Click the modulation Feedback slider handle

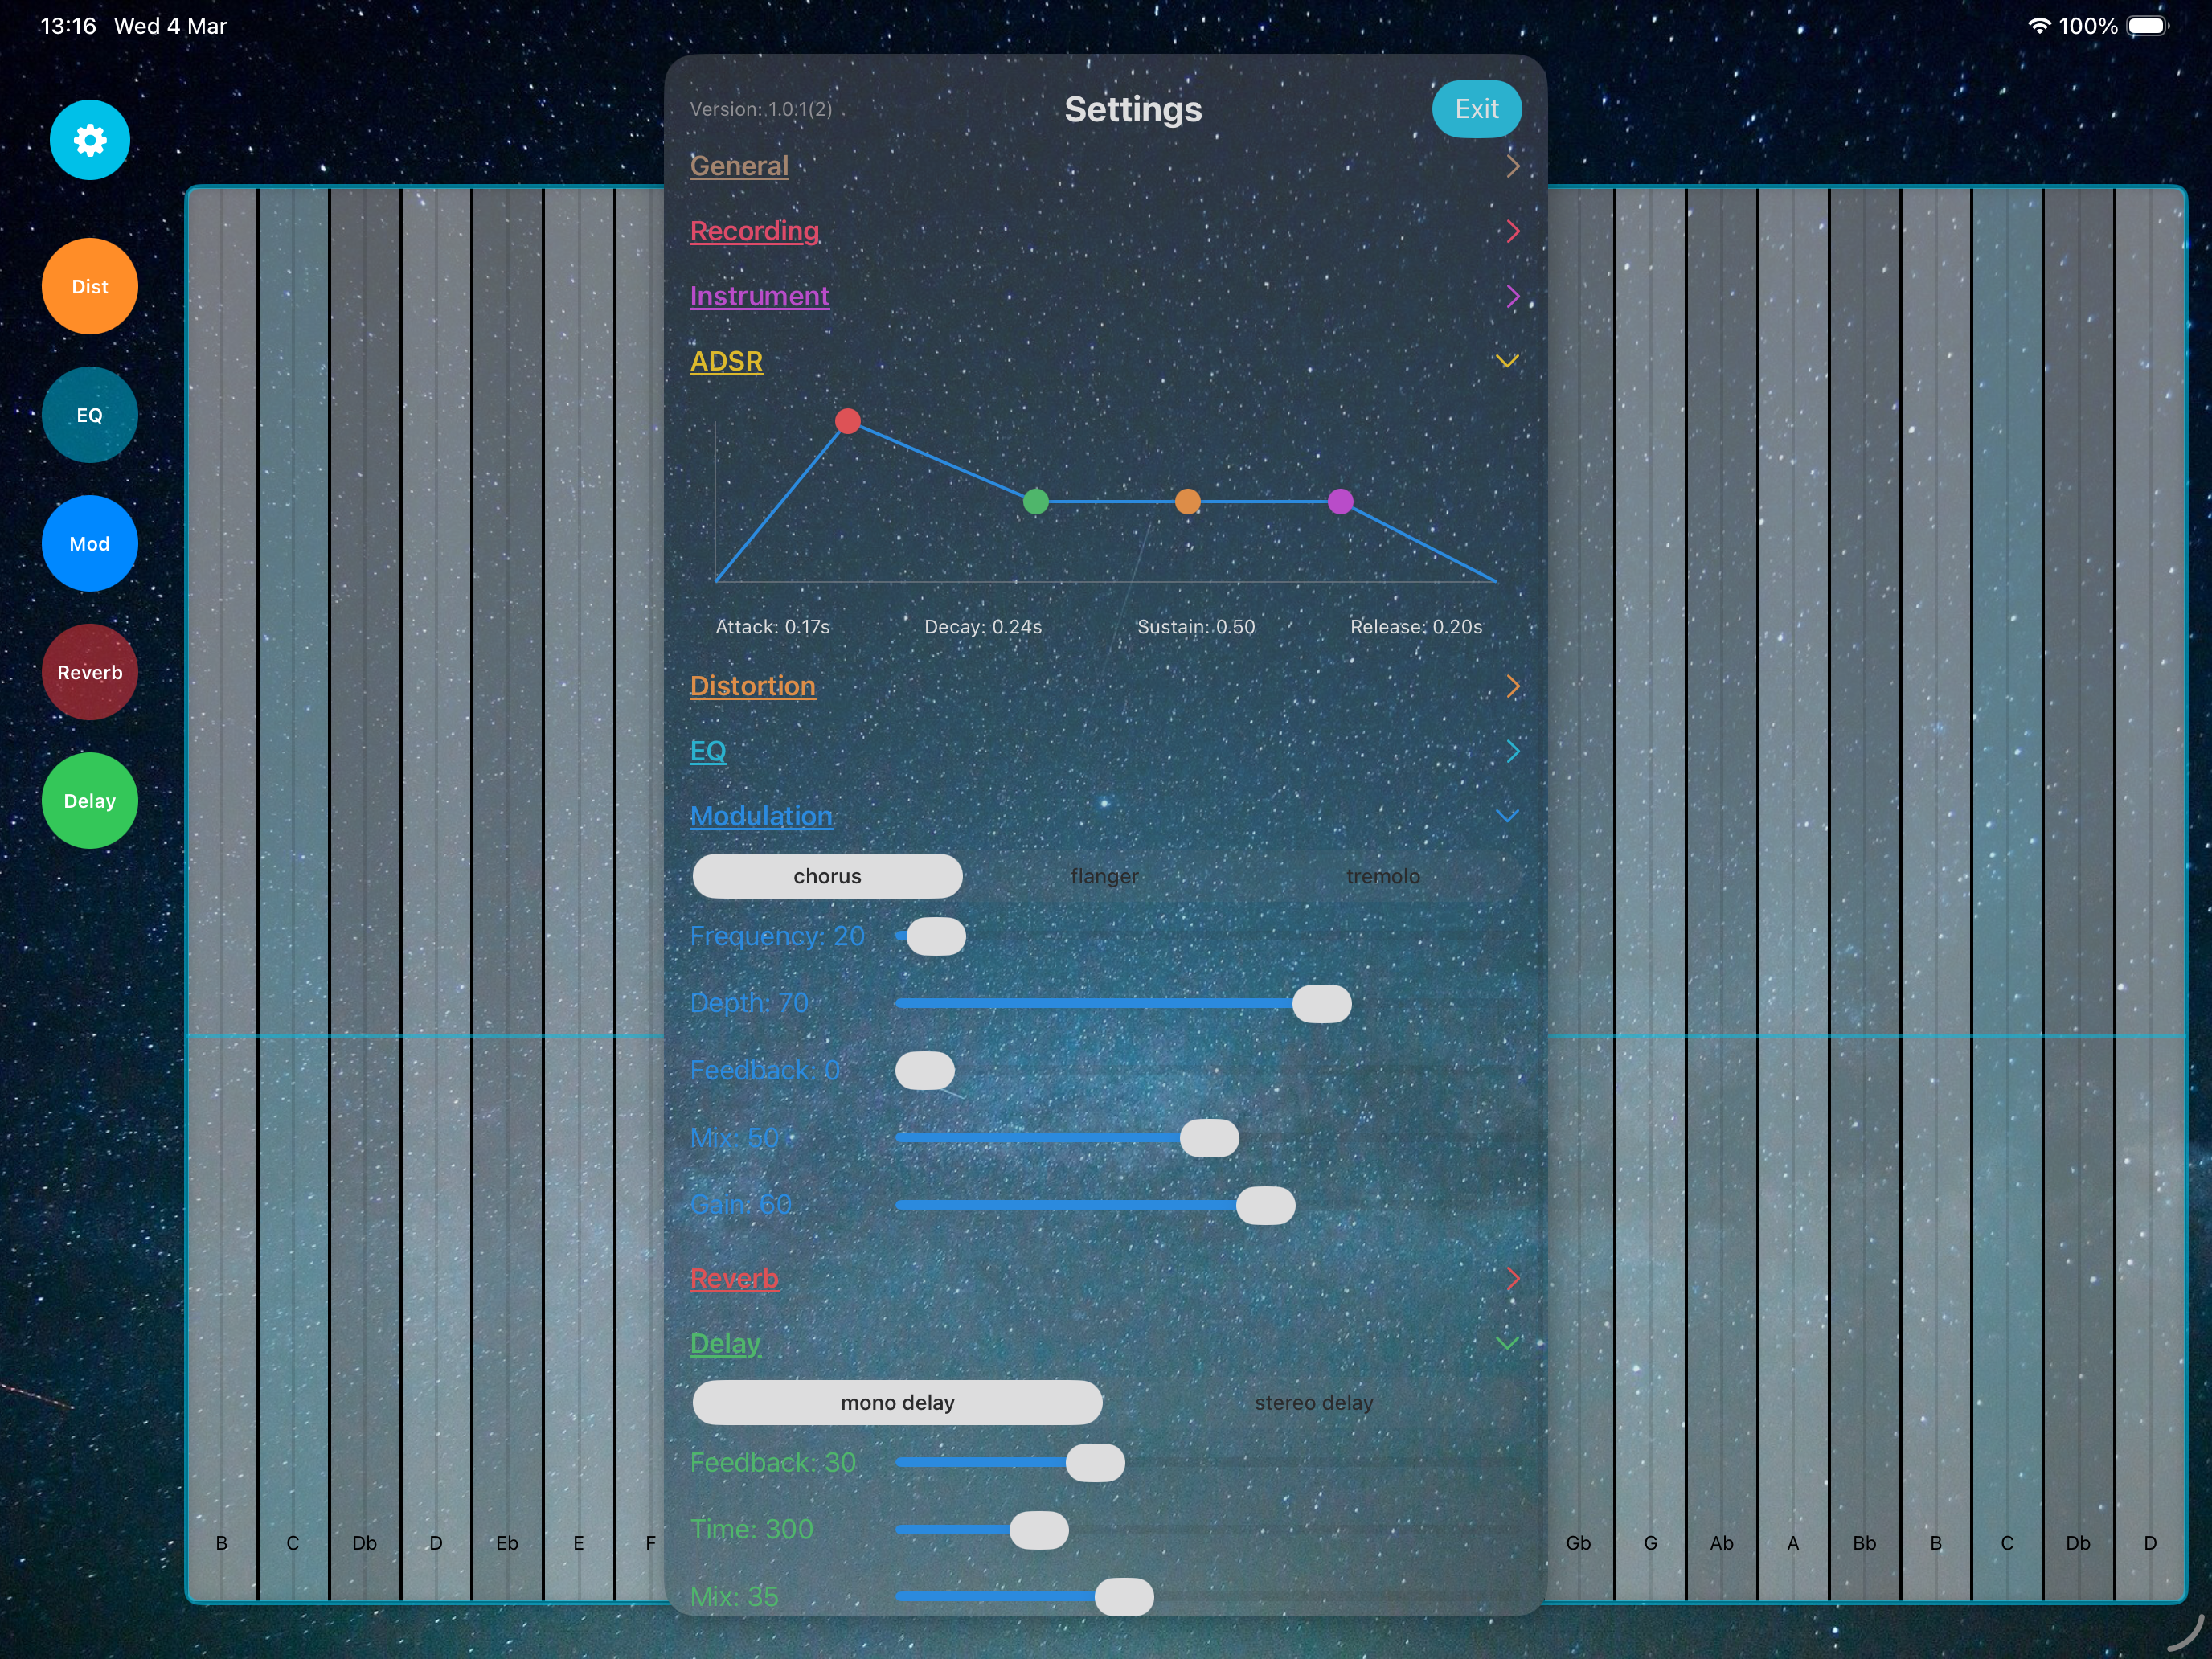[x=925, y=1070]
